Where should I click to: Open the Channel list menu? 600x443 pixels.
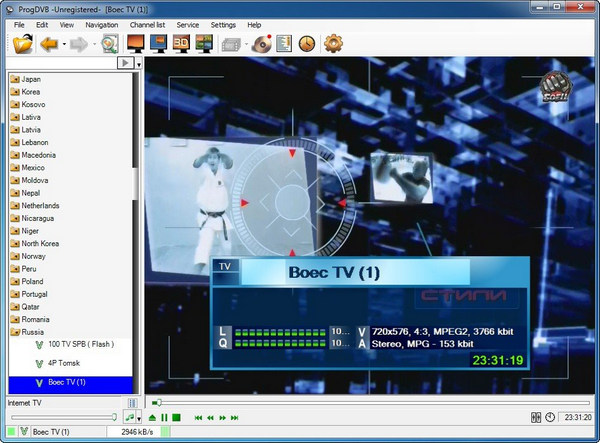pos(147,24)
